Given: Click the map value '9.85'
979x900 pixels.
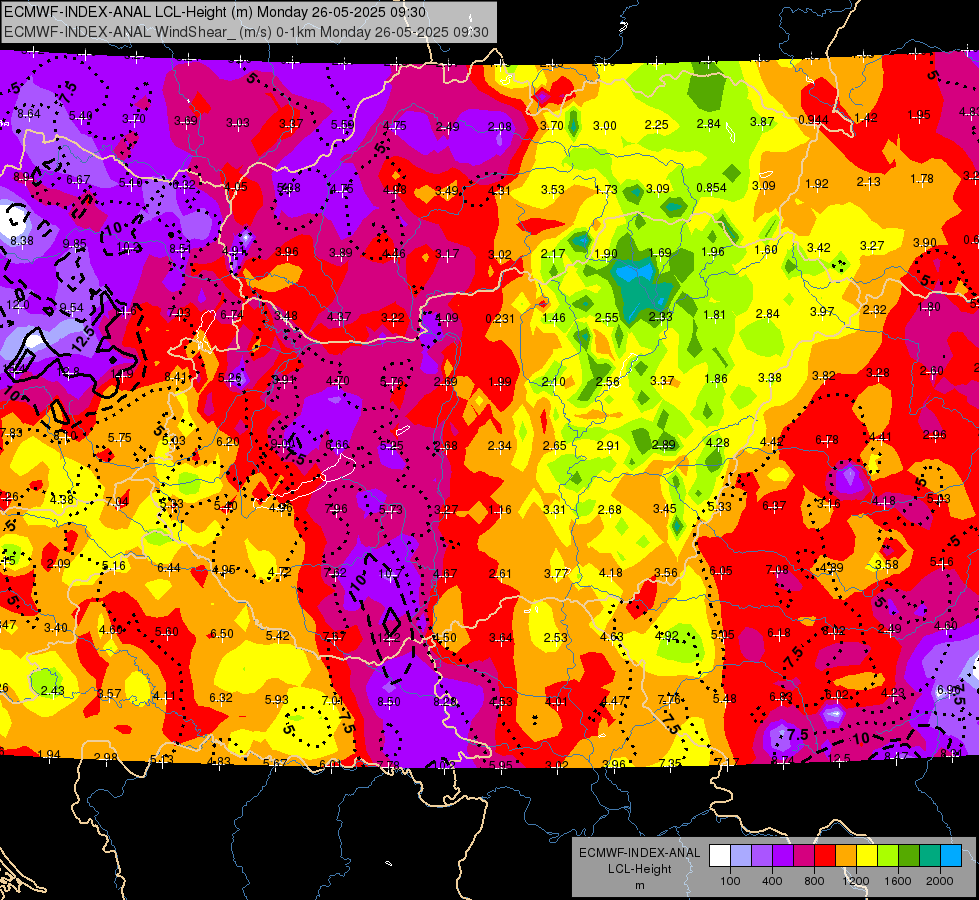Looking at the screenshot, I should point(74,244).
